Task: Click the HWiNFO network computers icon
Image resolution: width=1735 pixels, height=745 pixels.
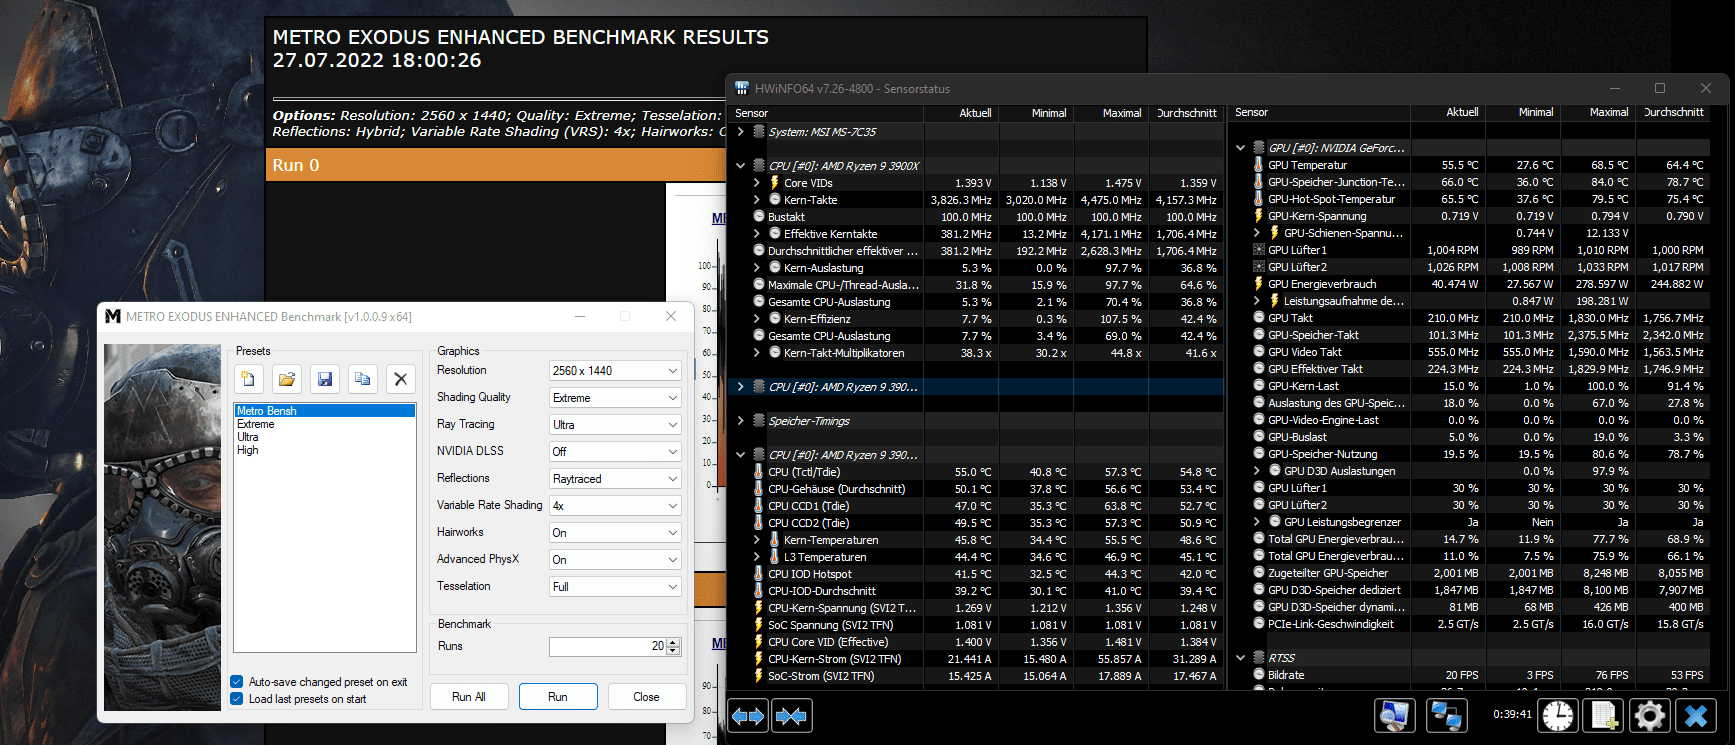Action: tap(1446, 715)
